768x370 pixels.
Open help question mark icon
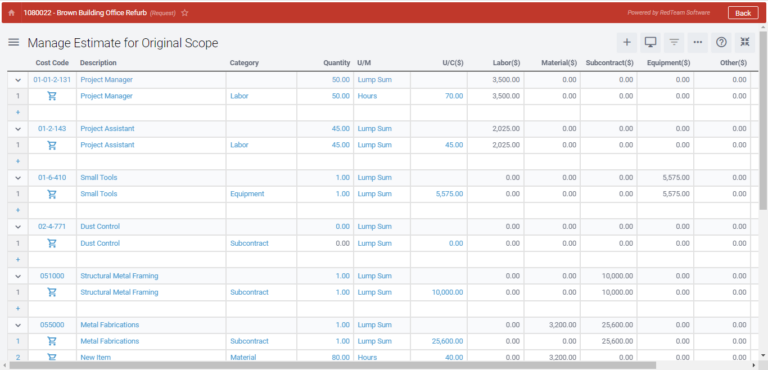(x=721, y=43)
